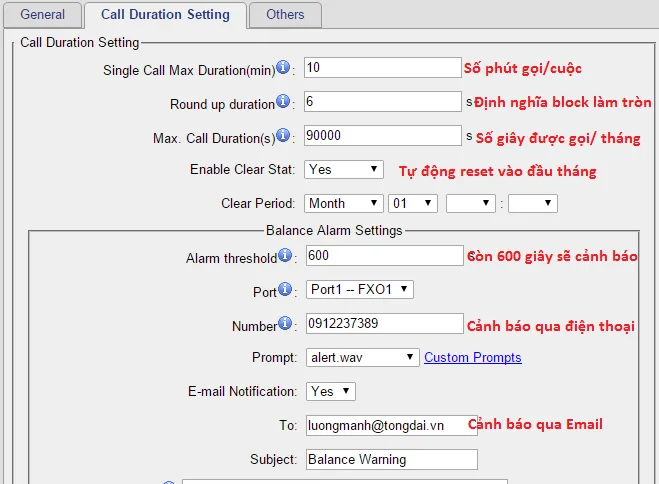This screenshot has width=659, height=484.
Task: Click info icon next to Round up duration
Action: (x=282, y=102)
